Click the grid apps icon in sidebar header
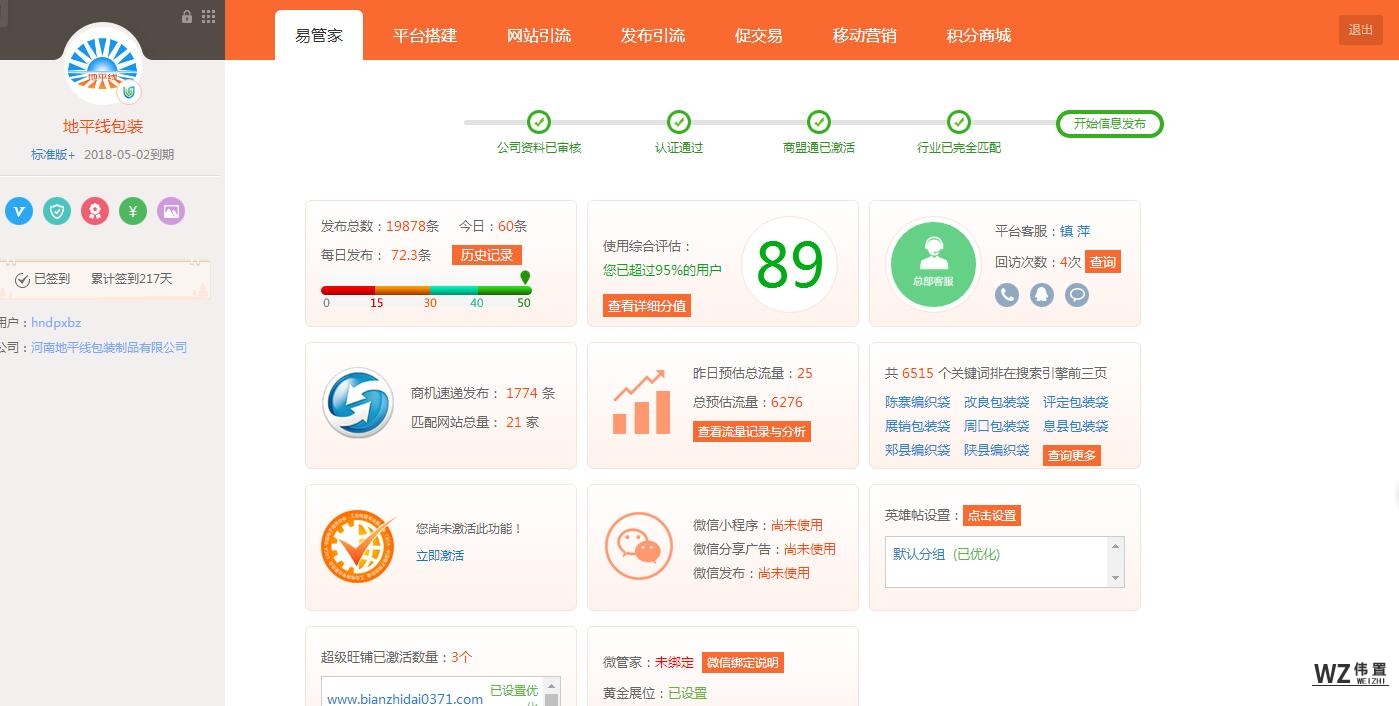This screenshot has height=706, width=1399. click(x=208, y=16)
